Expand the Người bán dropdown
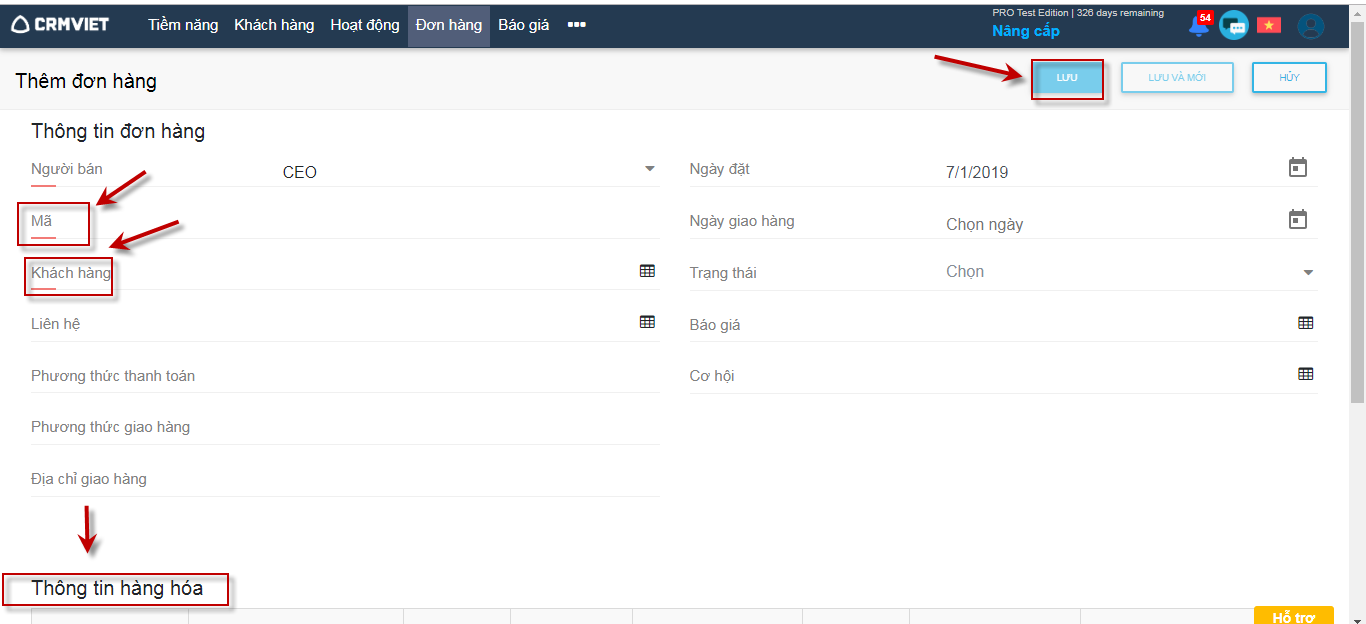Image resolution: width=1366 pixels, height=624 pixels. coord(649,169)
